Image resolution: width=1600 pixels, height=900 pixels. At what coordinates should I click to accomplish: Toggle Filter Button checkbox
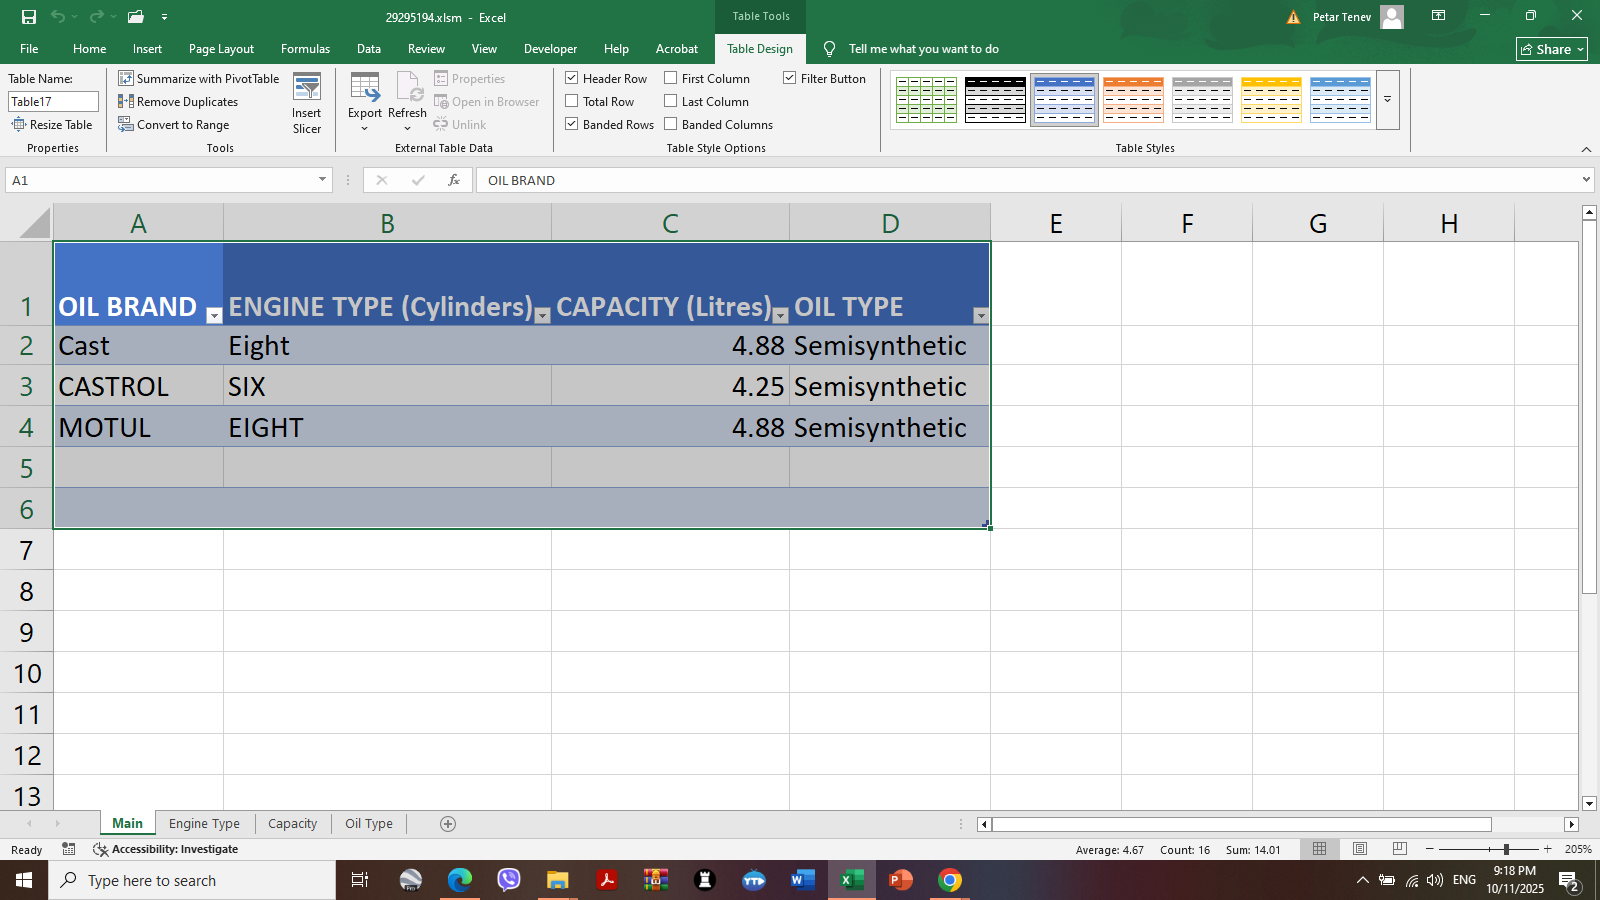pyautogui.click(x=790, y=78)
